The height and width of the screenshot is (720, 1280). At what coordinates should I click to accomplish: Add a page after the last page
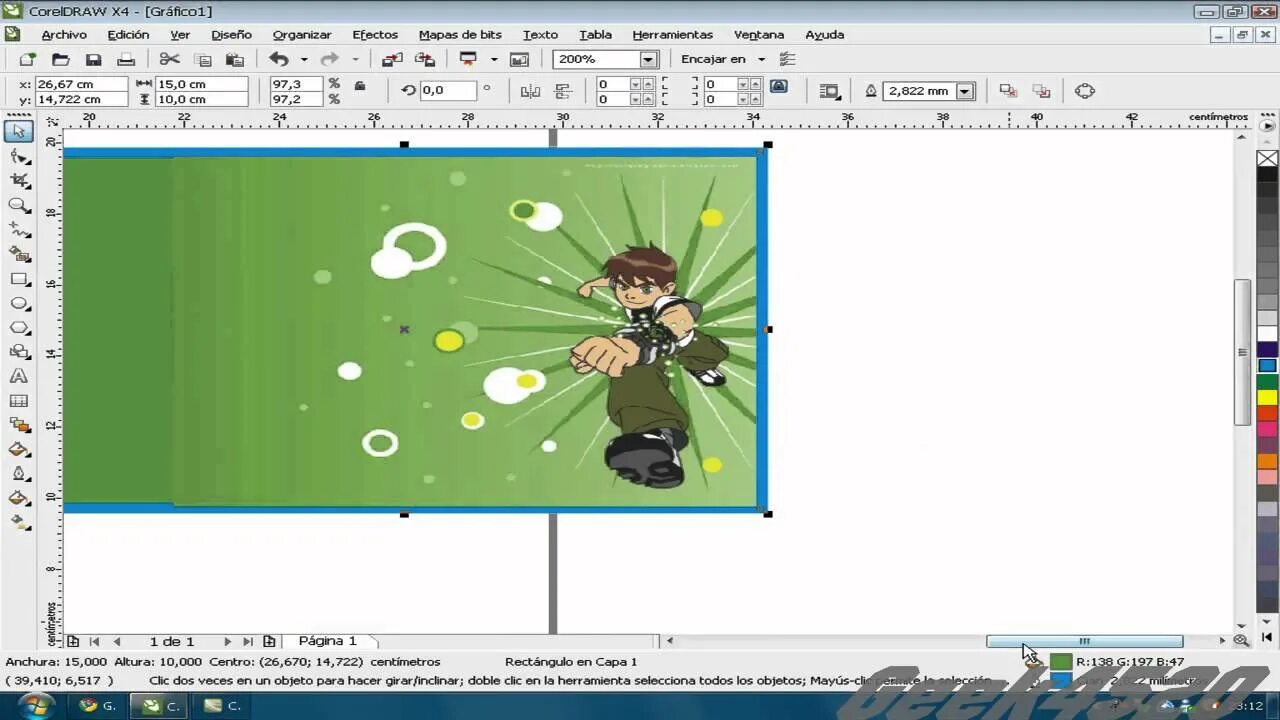(x=269, y=641)
